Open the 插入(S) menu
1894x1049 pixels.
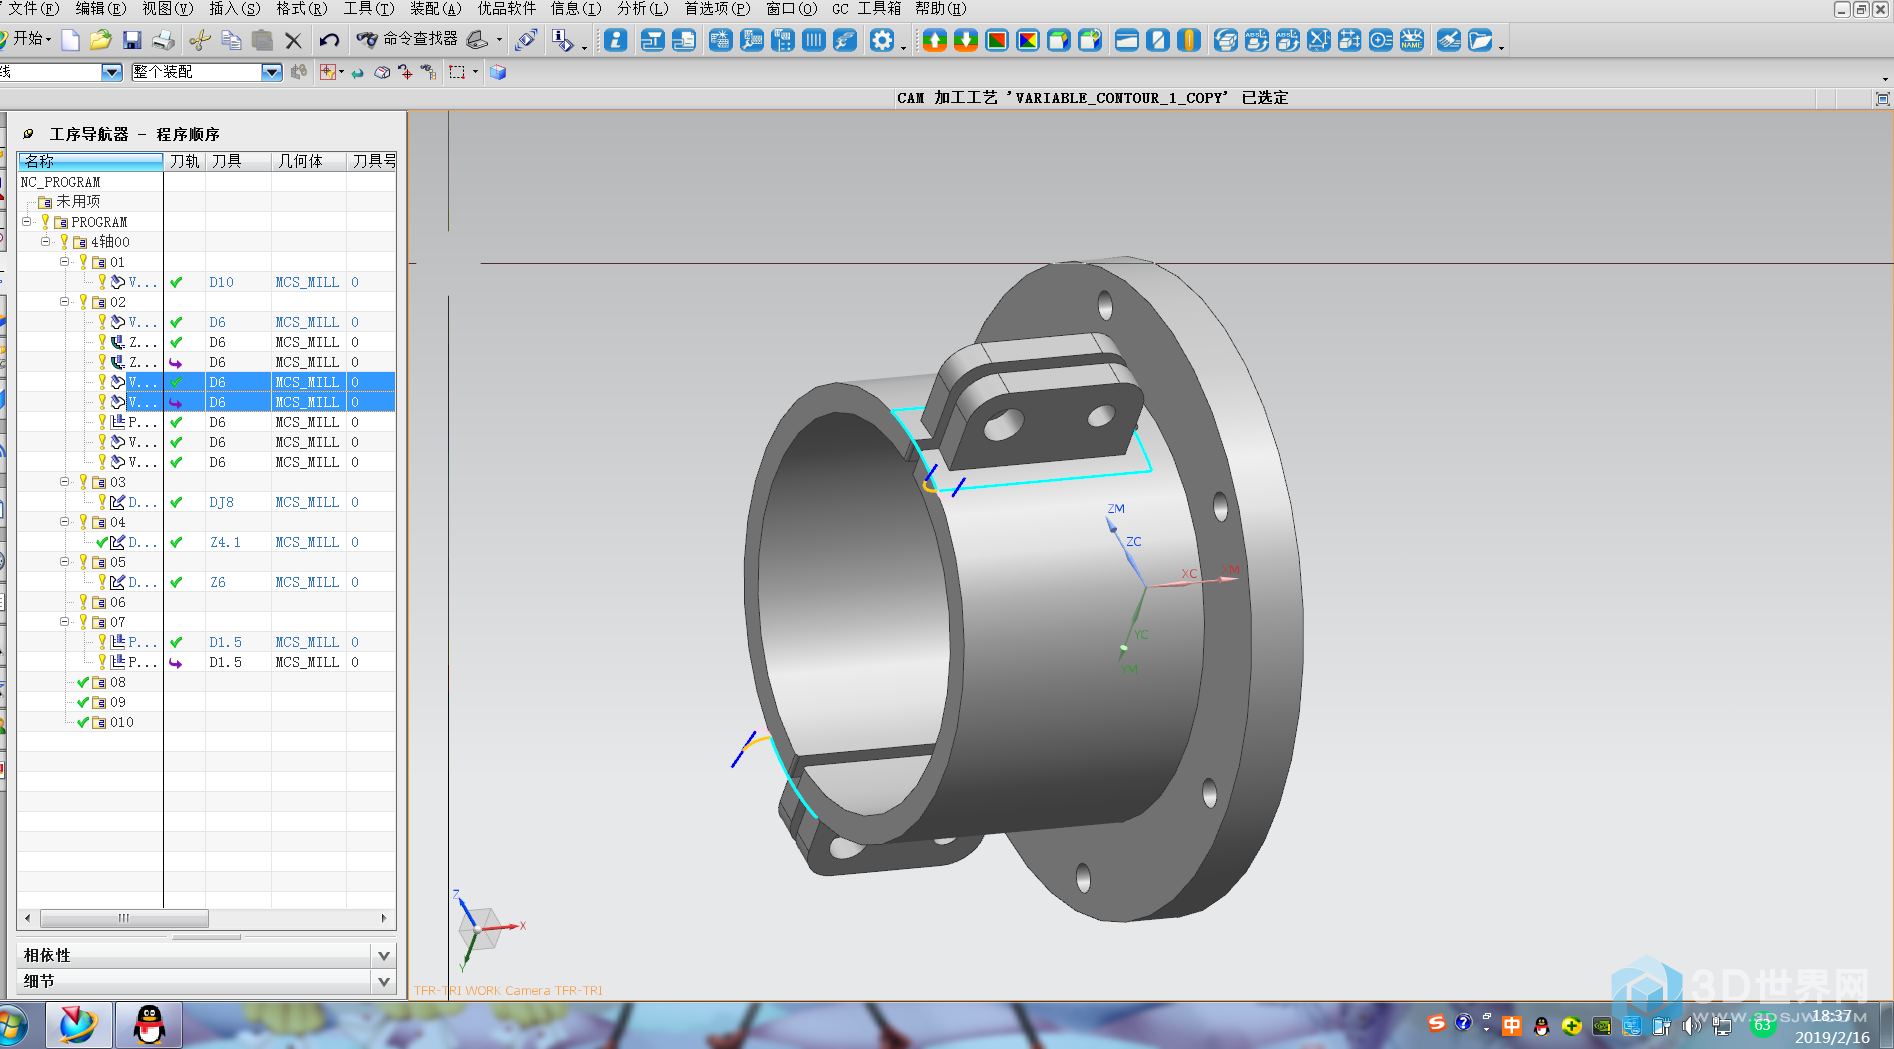click(x=234, y=9)
